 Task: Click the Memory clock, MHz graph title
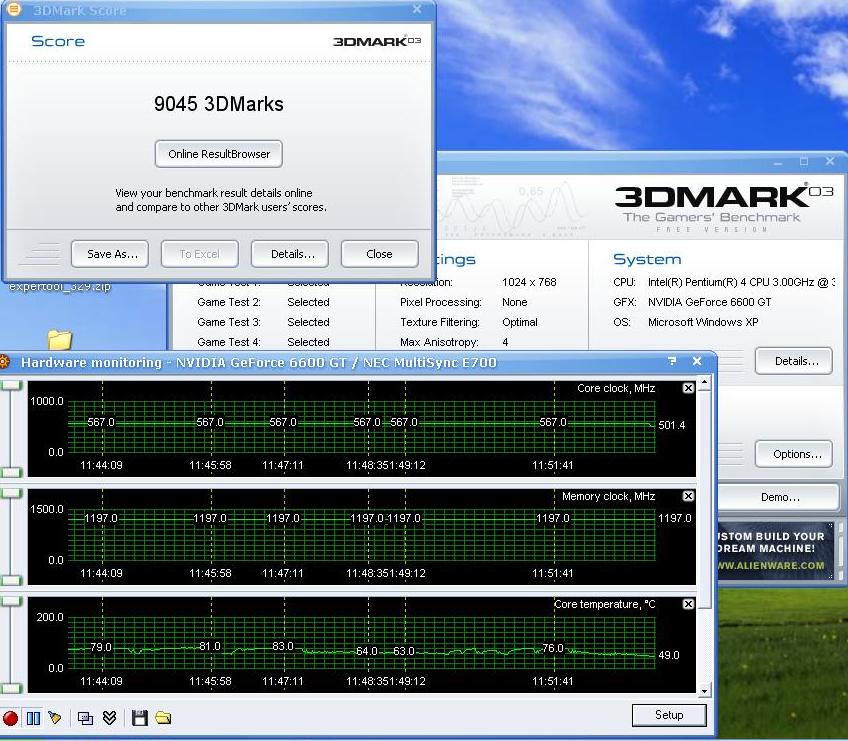point(608,496)
